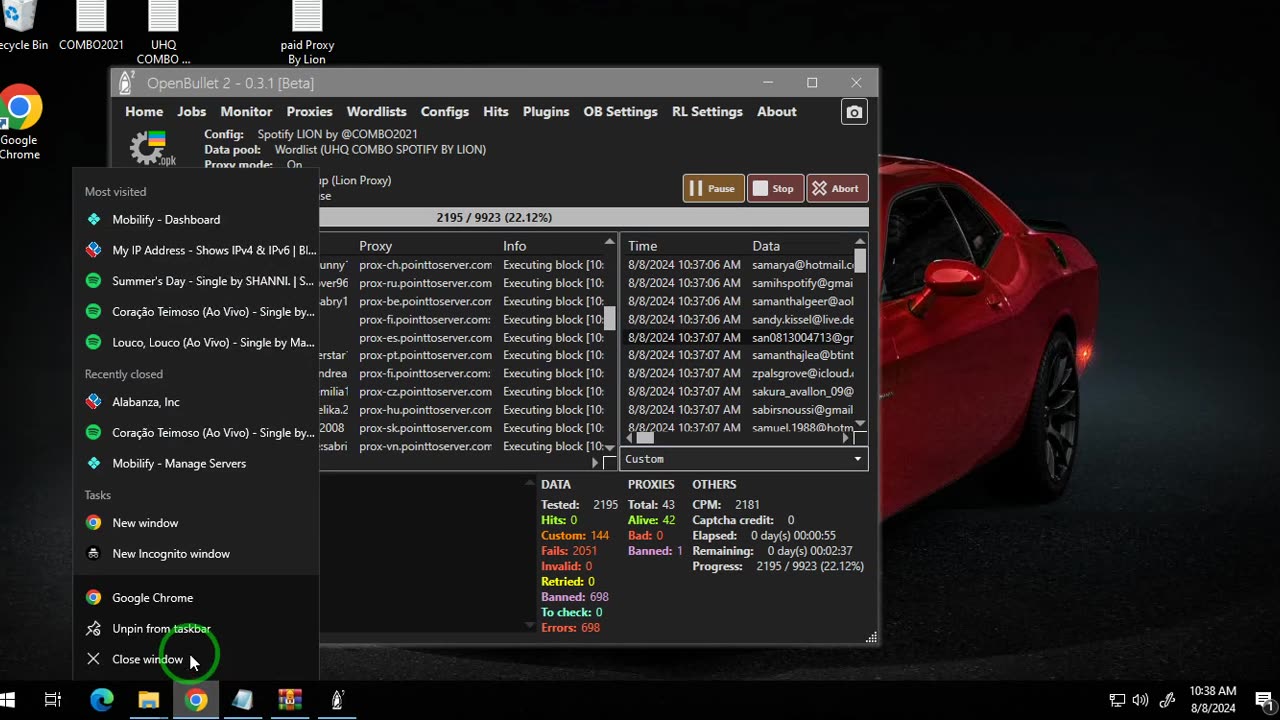Click the OpenBullet title bar app icon
The height and width of the screenshot is (720, 1280).
tap(126, 83)
